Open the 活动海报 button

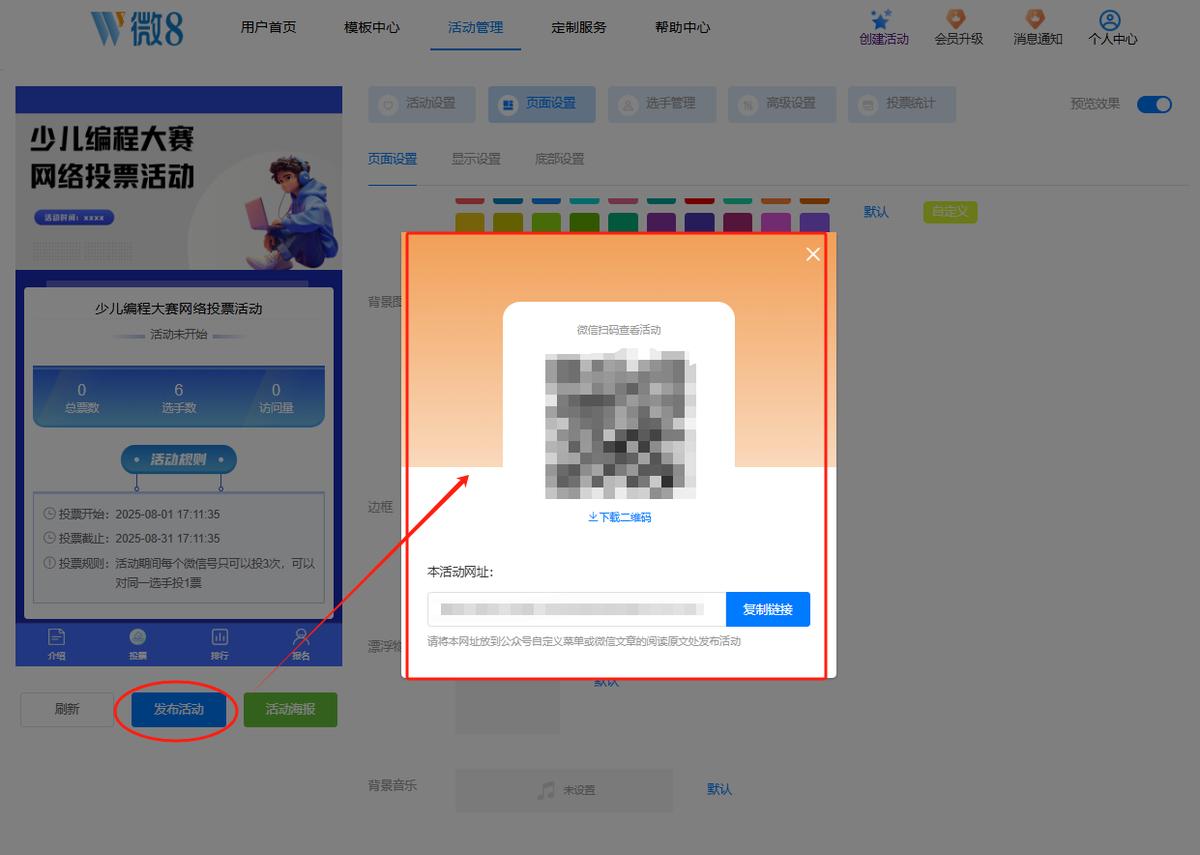click(x=290, y=710)
